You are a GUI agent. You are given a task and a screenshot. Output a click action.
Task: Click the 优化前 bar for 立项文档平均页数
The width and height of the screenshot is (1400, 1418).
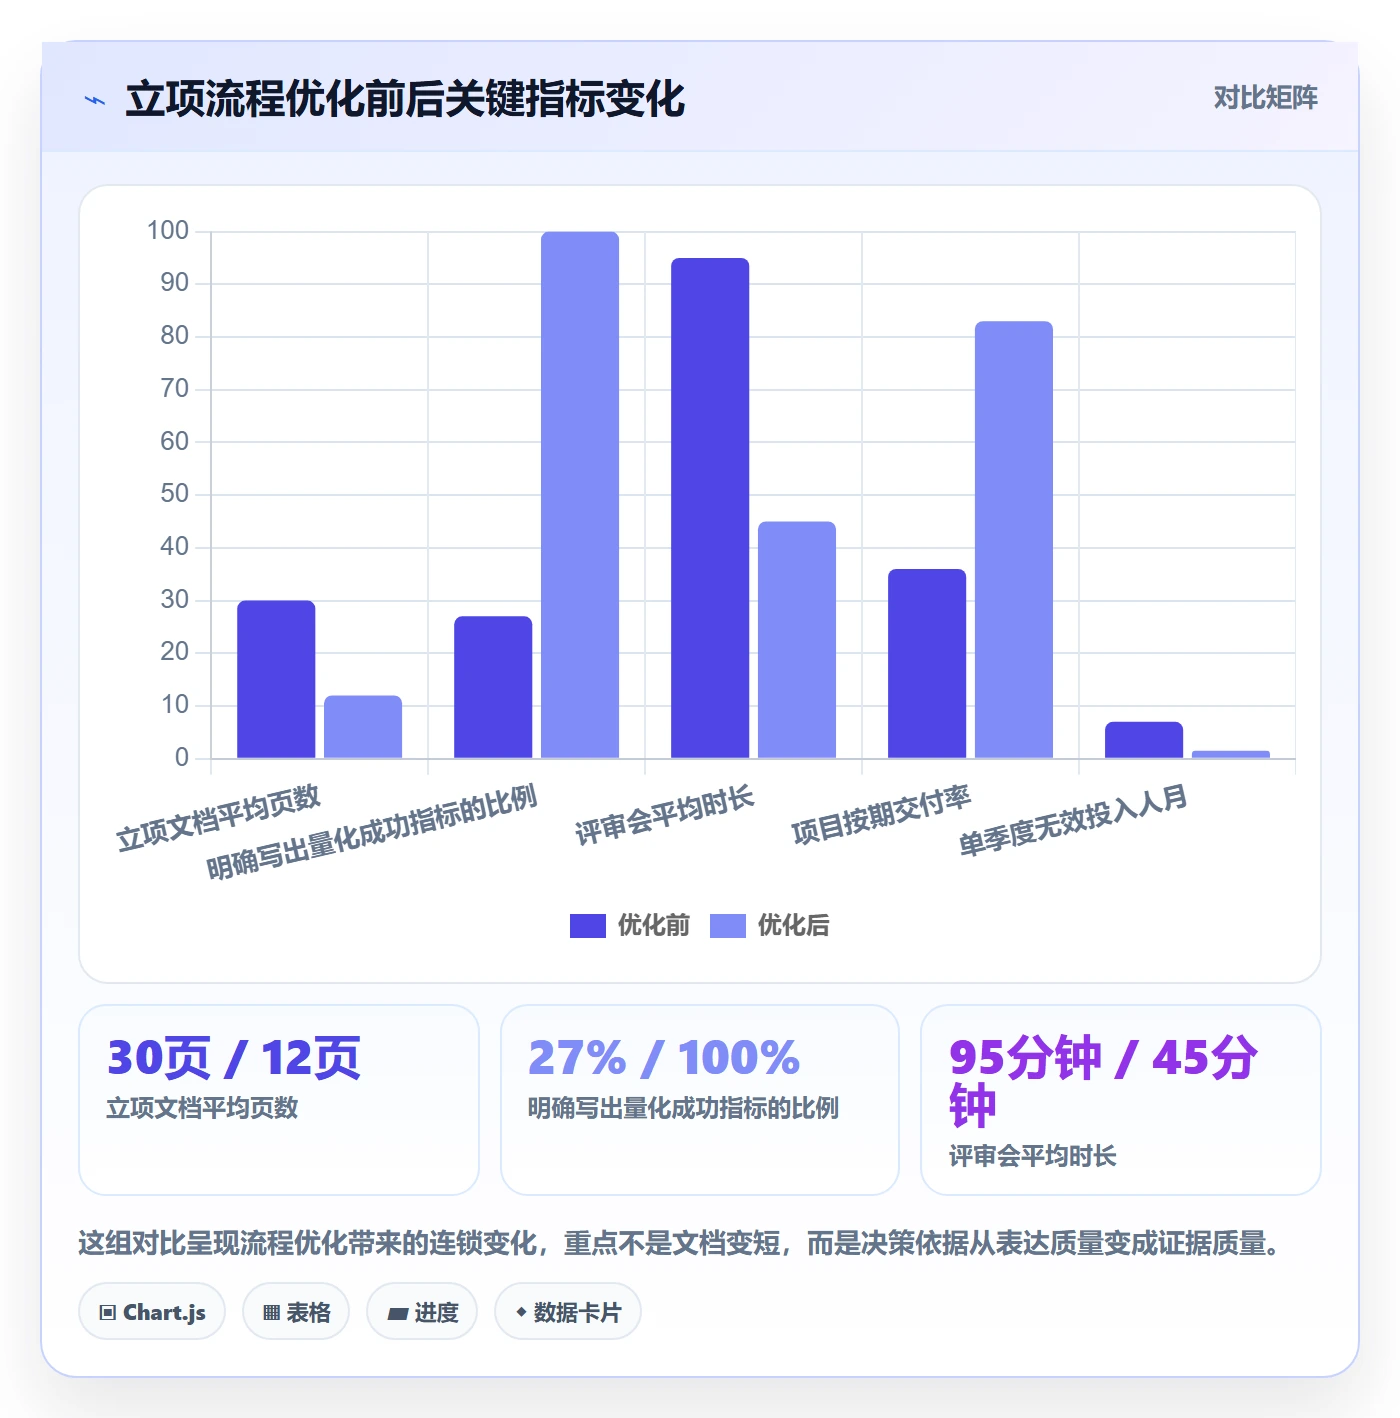tap(276, 679)
